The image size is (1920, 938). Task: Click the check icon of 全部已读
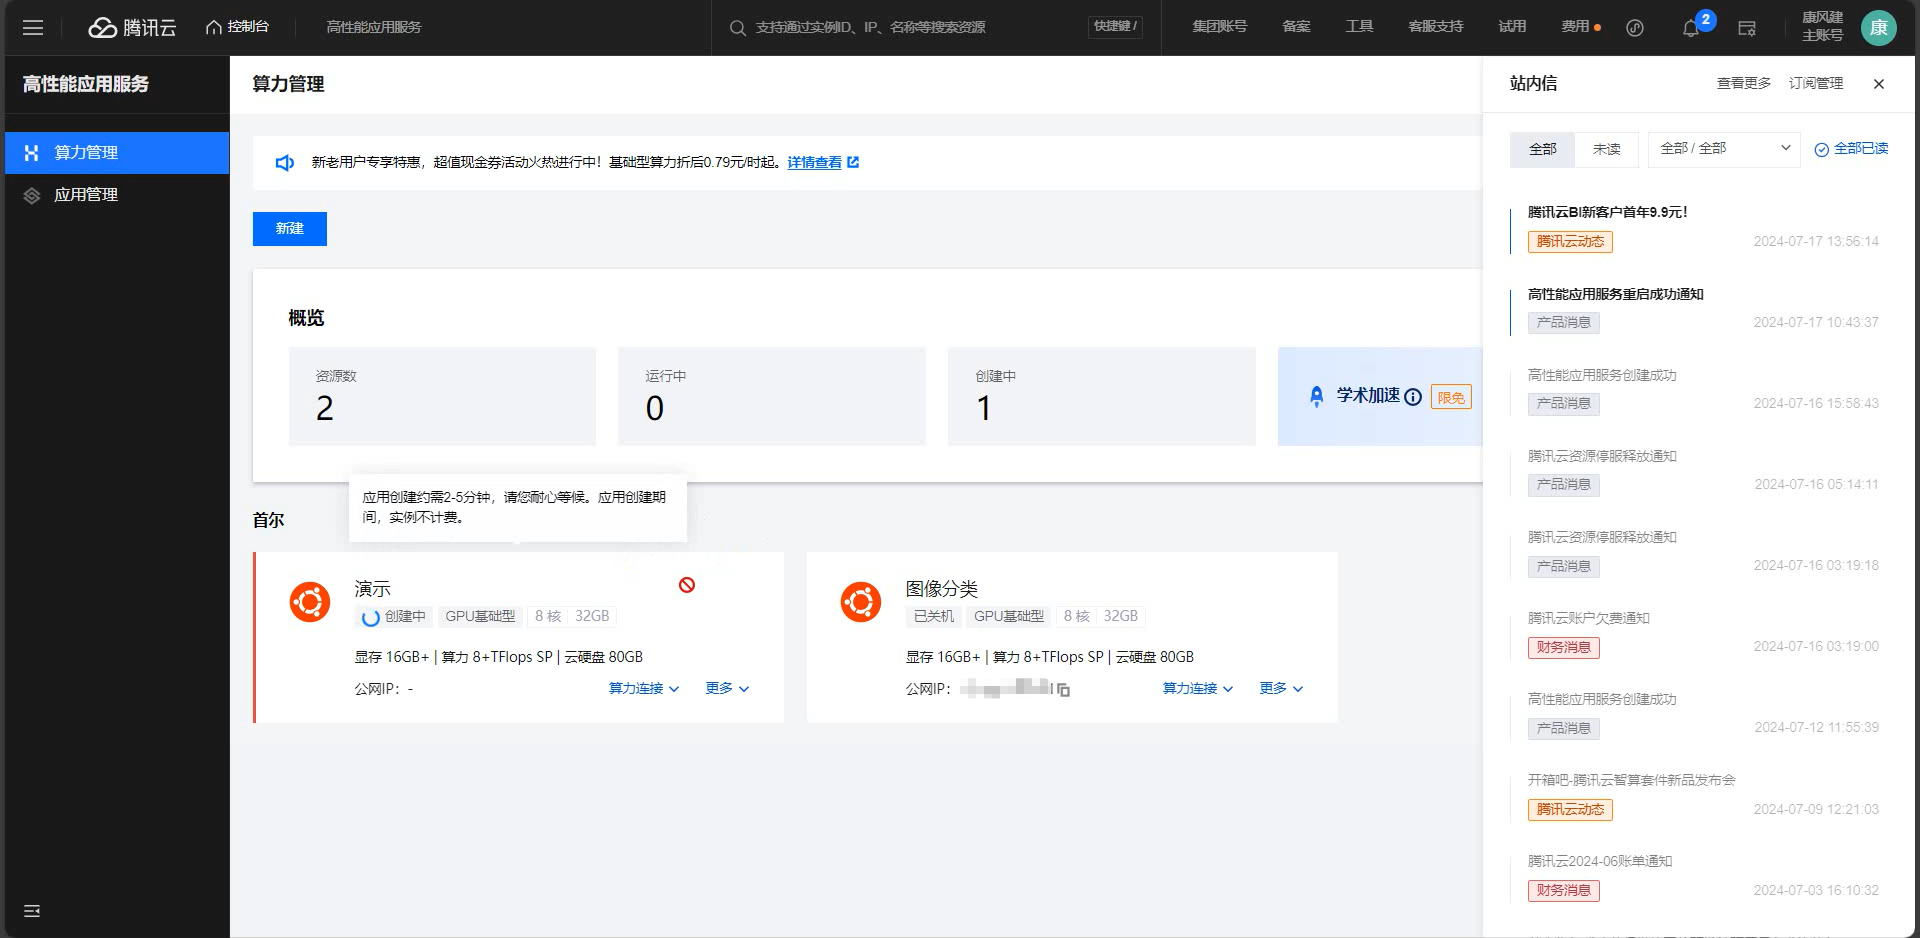coord(1822,150)
